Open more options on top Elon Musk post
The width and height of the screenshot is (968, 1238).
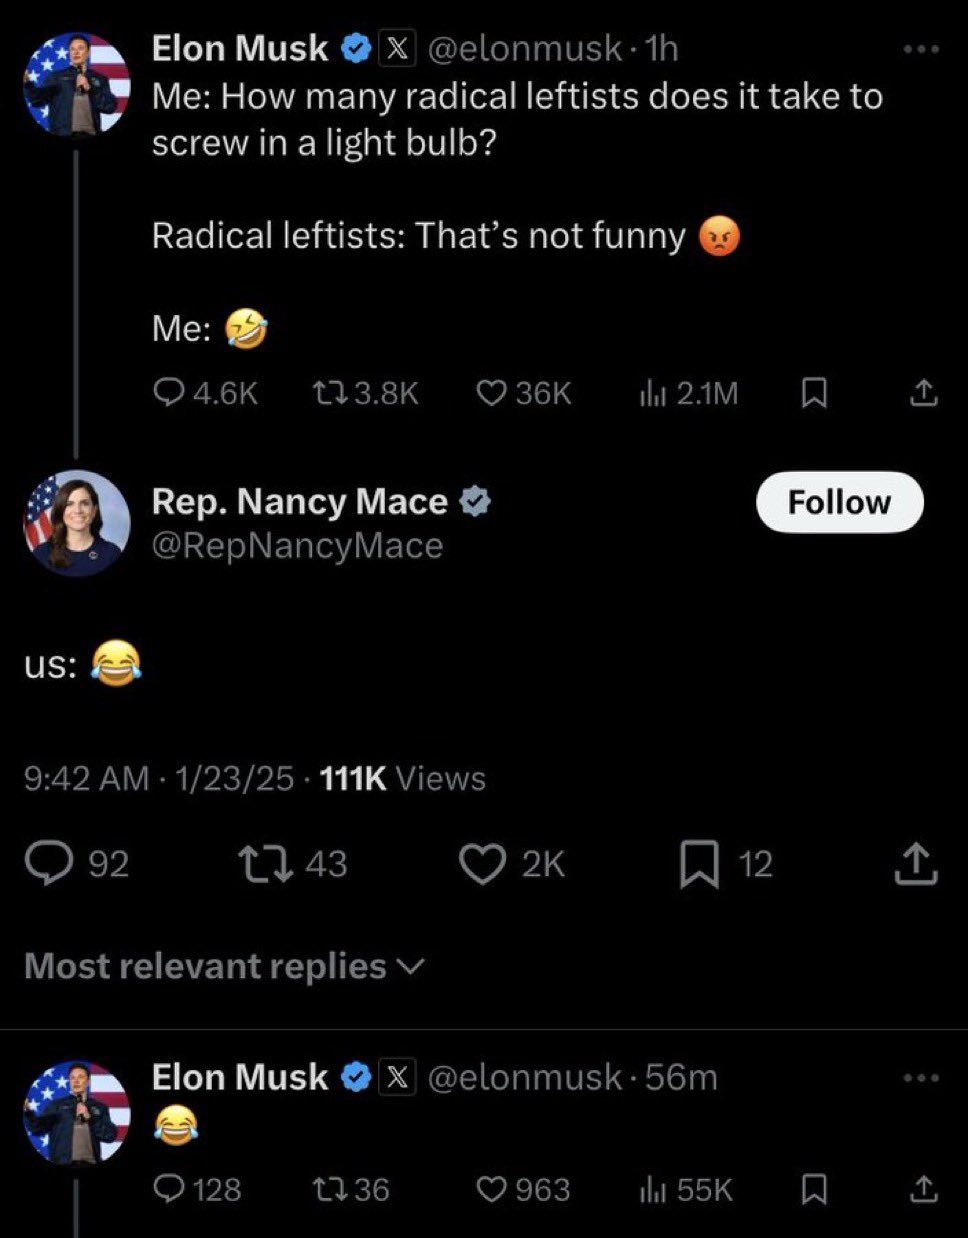(921, 49)
